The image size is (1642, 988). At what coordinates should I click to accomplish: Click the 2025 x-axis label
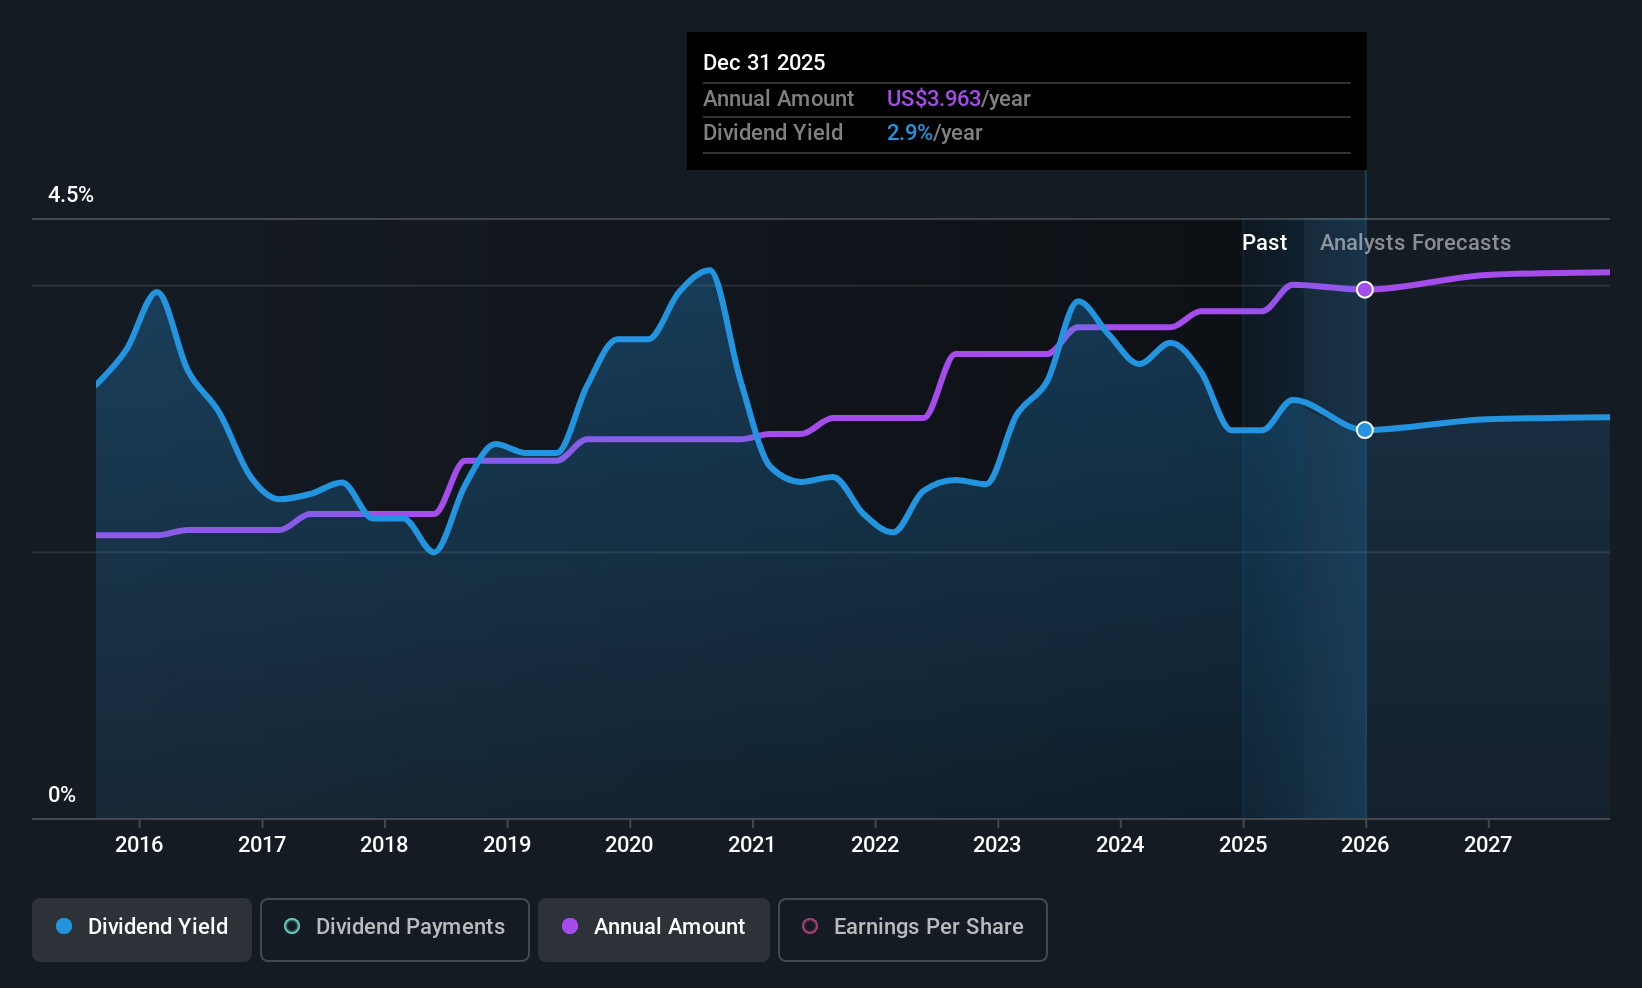point(1243,845)
